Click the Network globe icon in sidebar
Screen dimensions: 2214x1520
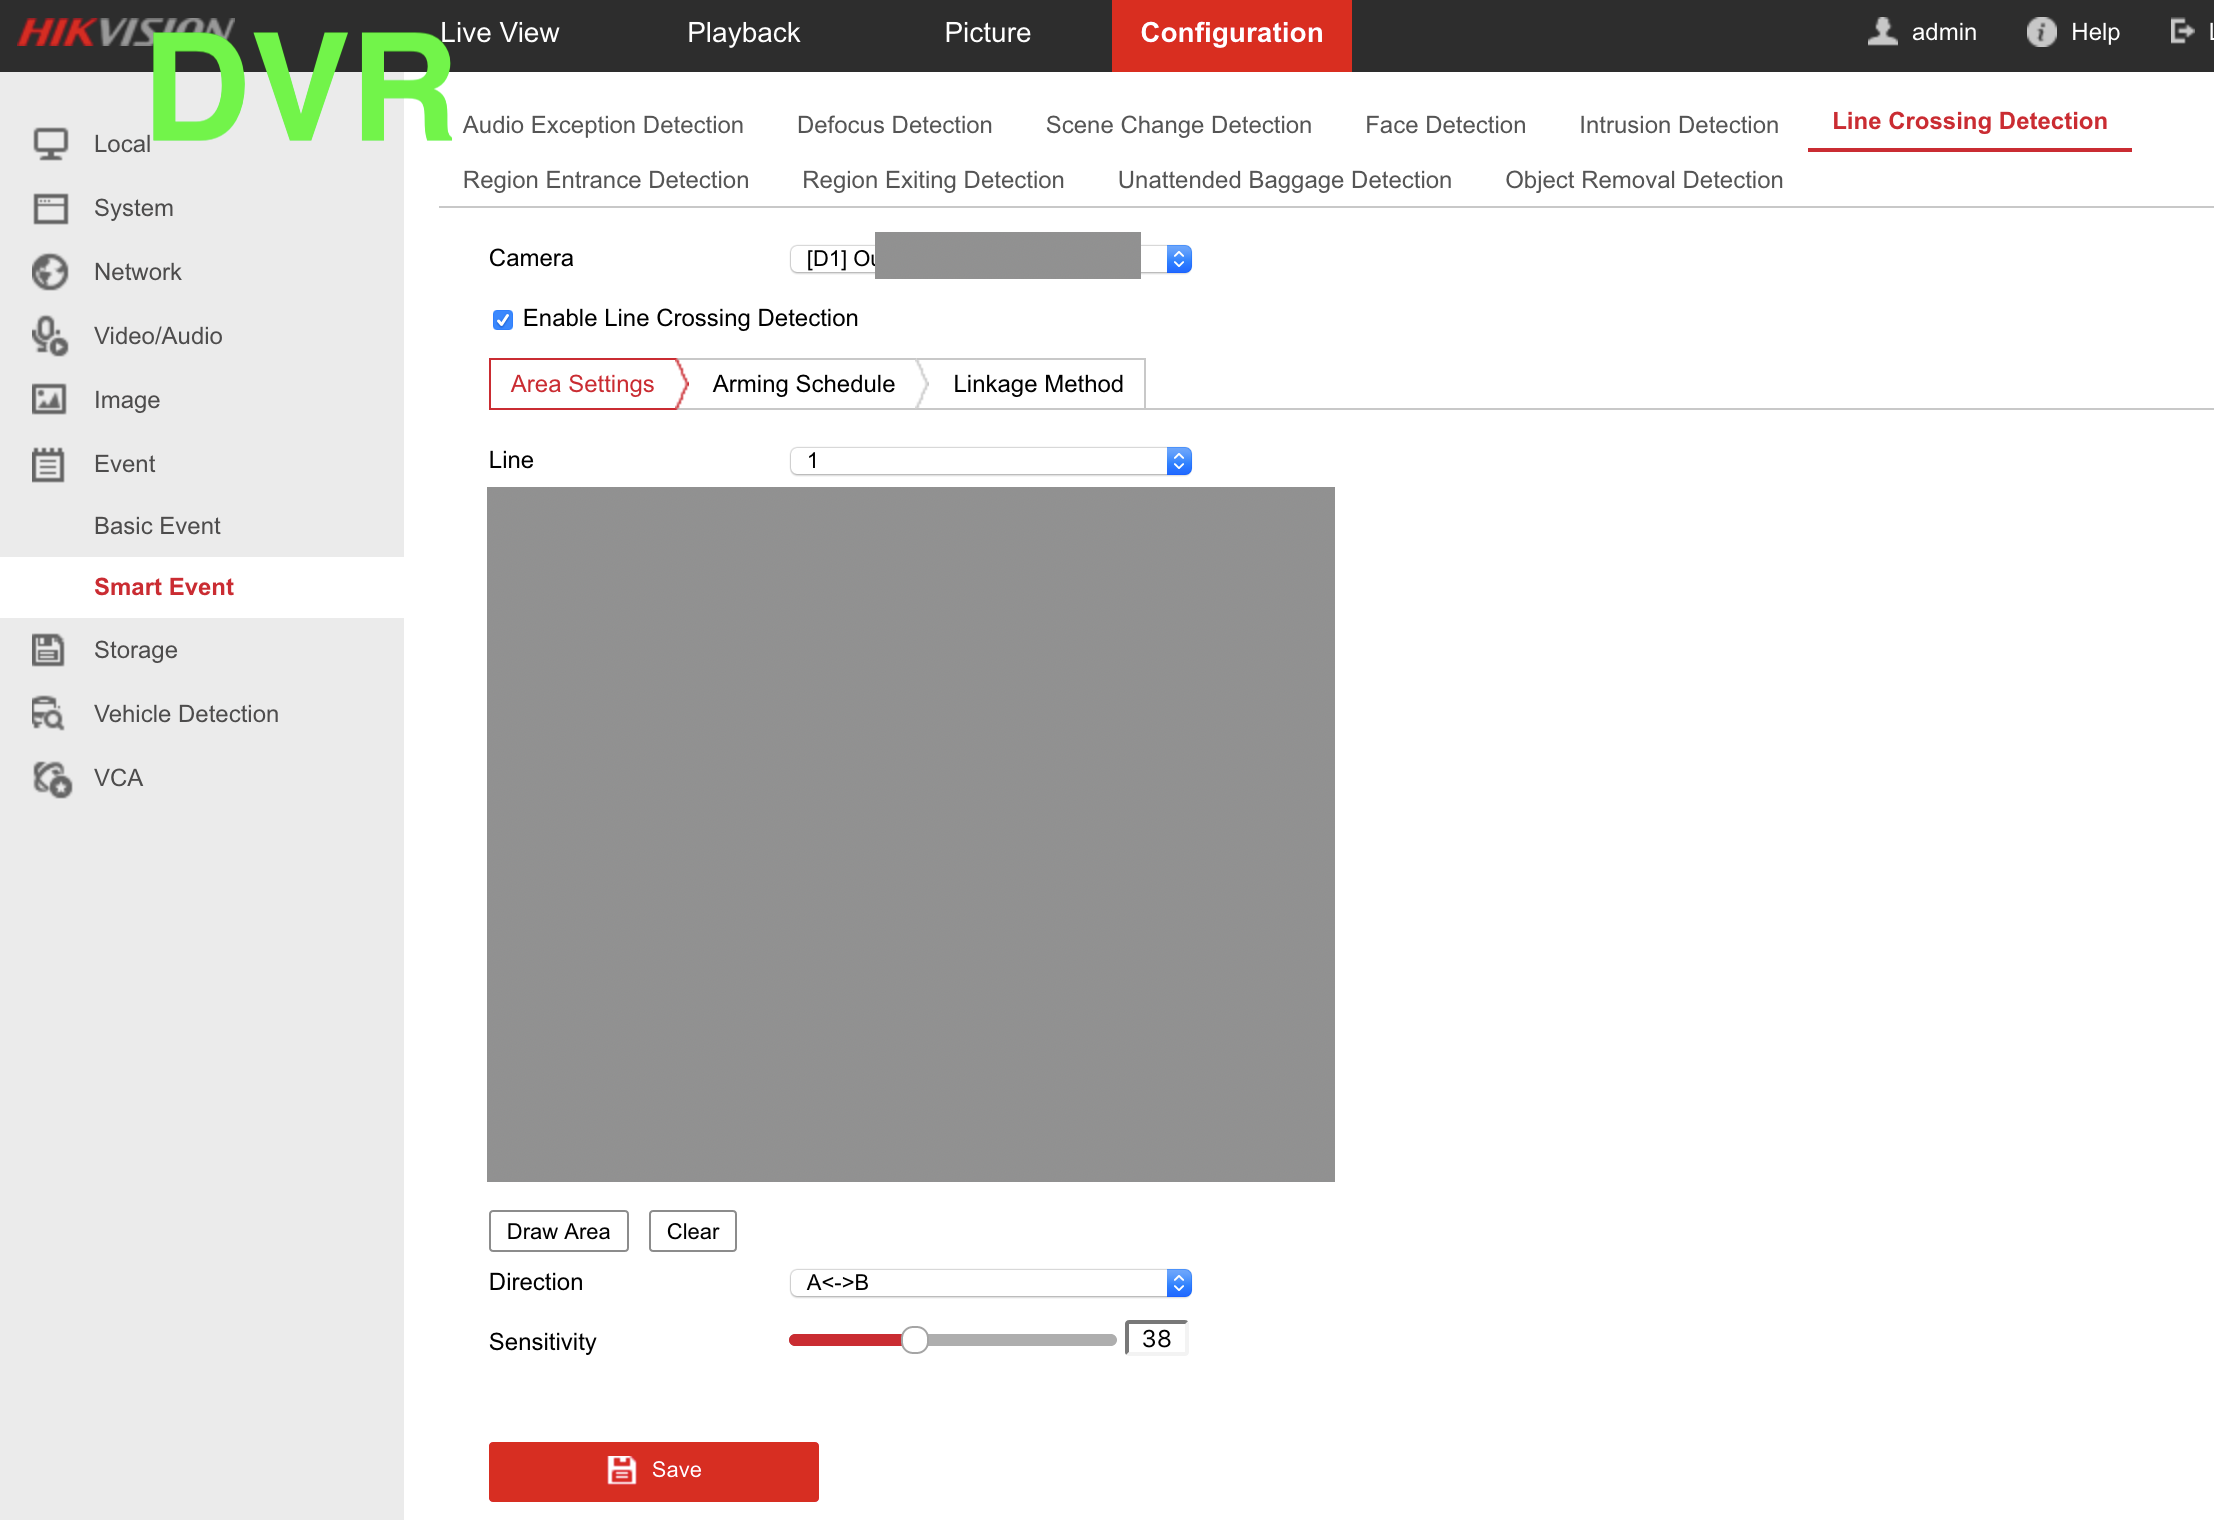49,272
